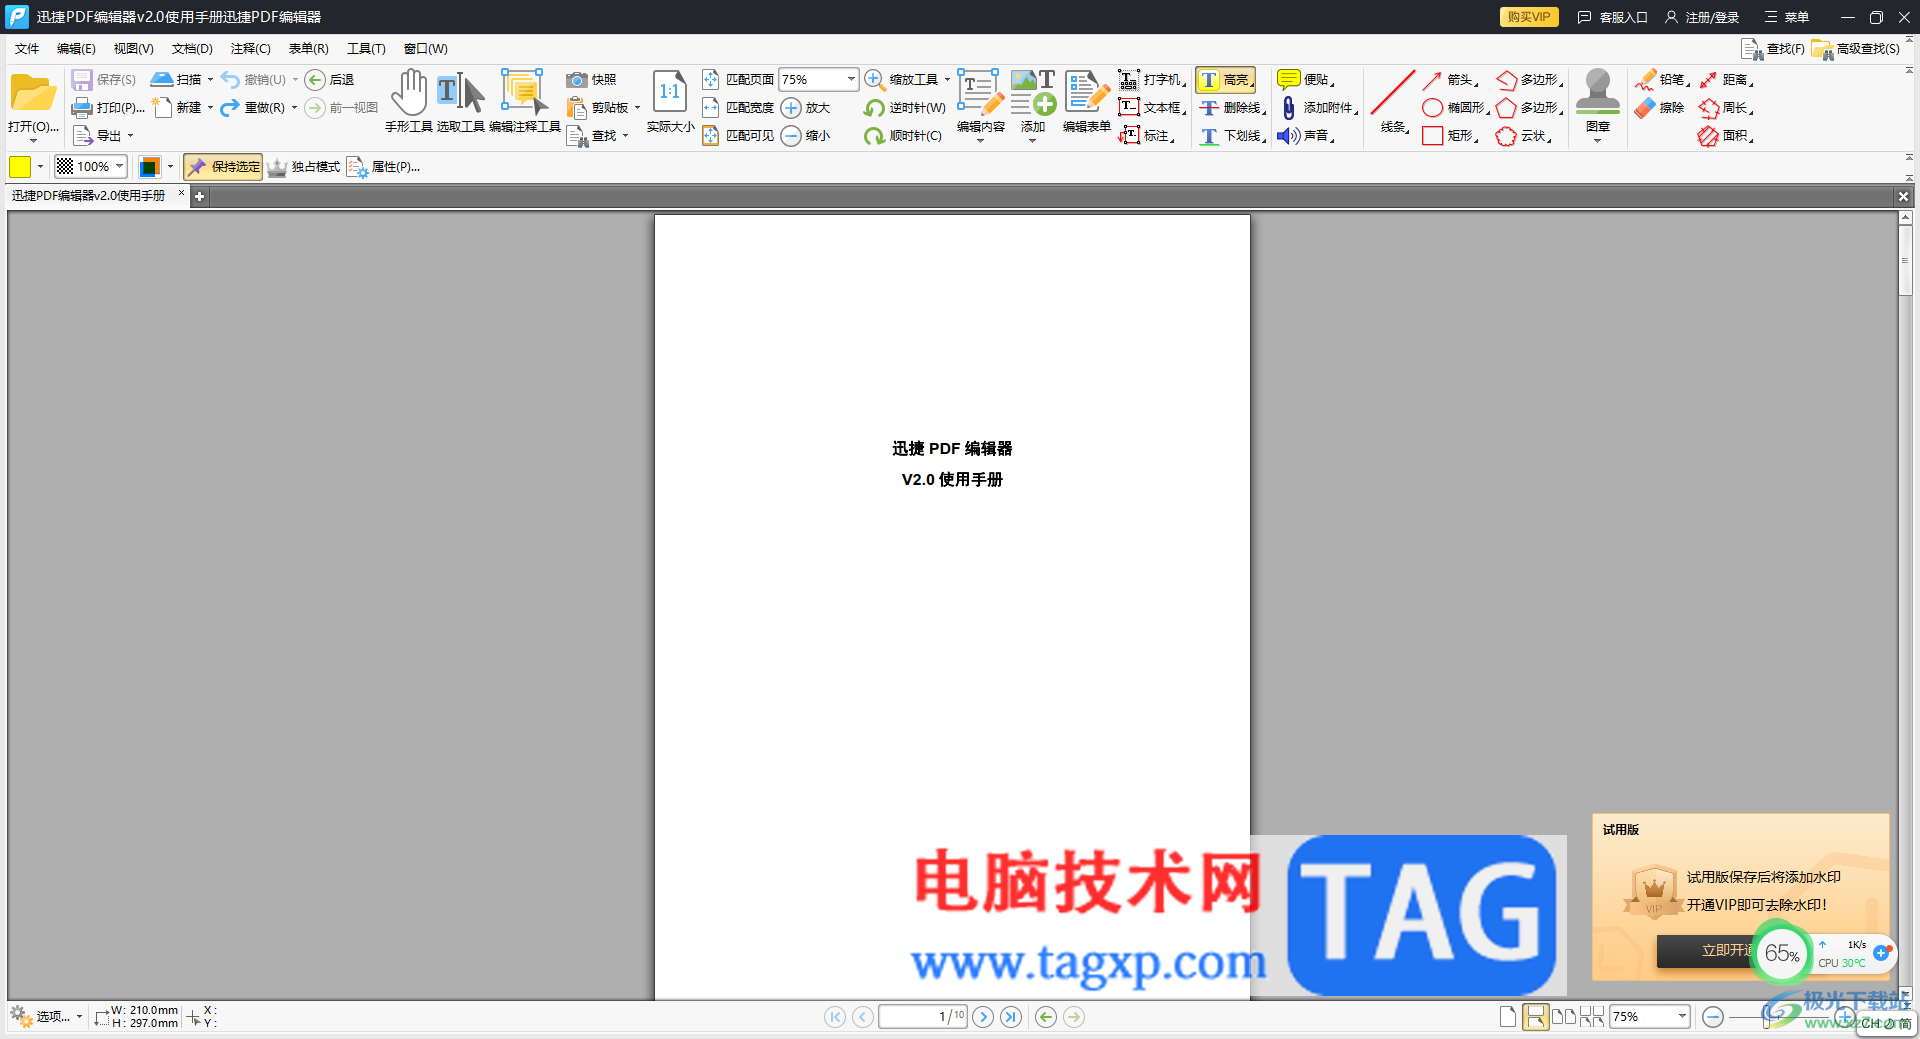Screen dimensions: 1920x1039
Task: Activate the Select tool (选取工具)
Action: tap(460, 101)
